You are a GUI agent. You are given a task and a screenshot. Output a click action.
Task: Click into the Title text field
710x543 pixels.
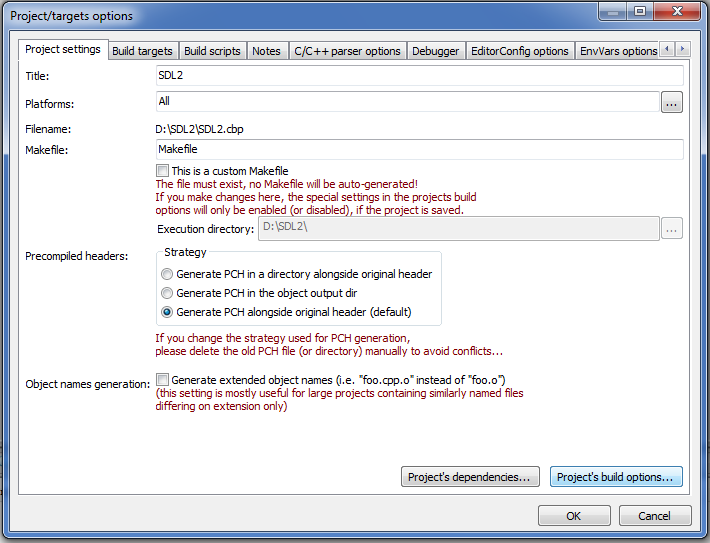[419, 76]
